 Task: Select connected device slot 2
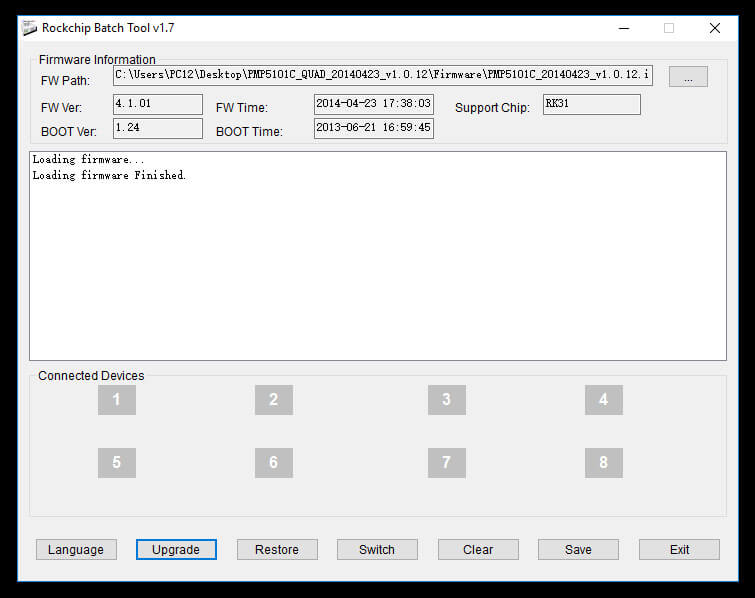274,400
